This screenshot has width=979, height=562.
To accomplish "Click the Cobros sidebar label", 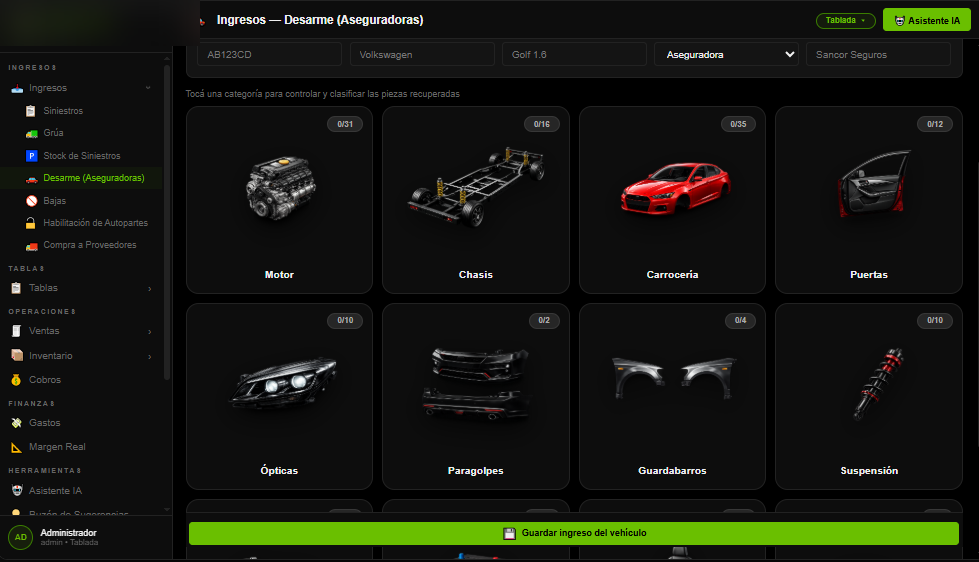I will point(45,380).
